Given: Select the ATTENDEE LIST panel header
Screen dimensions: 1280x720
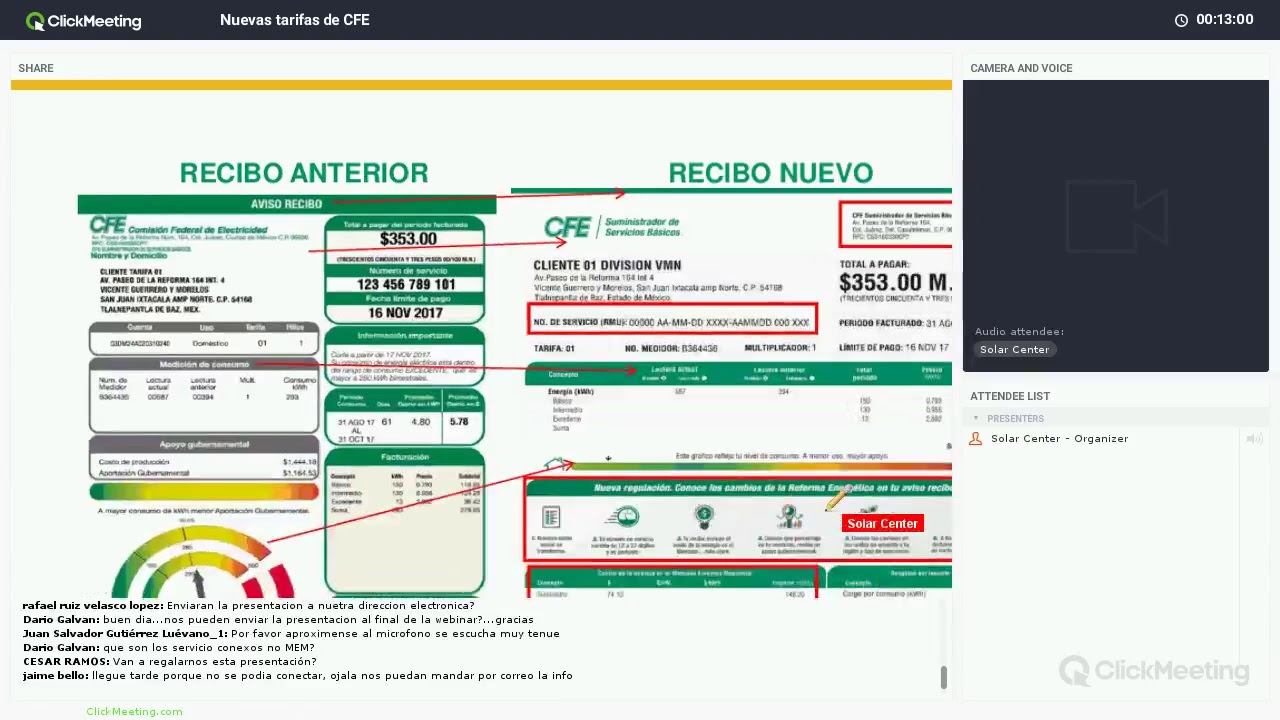Looking at the screenshot, I should (1010, 396).
